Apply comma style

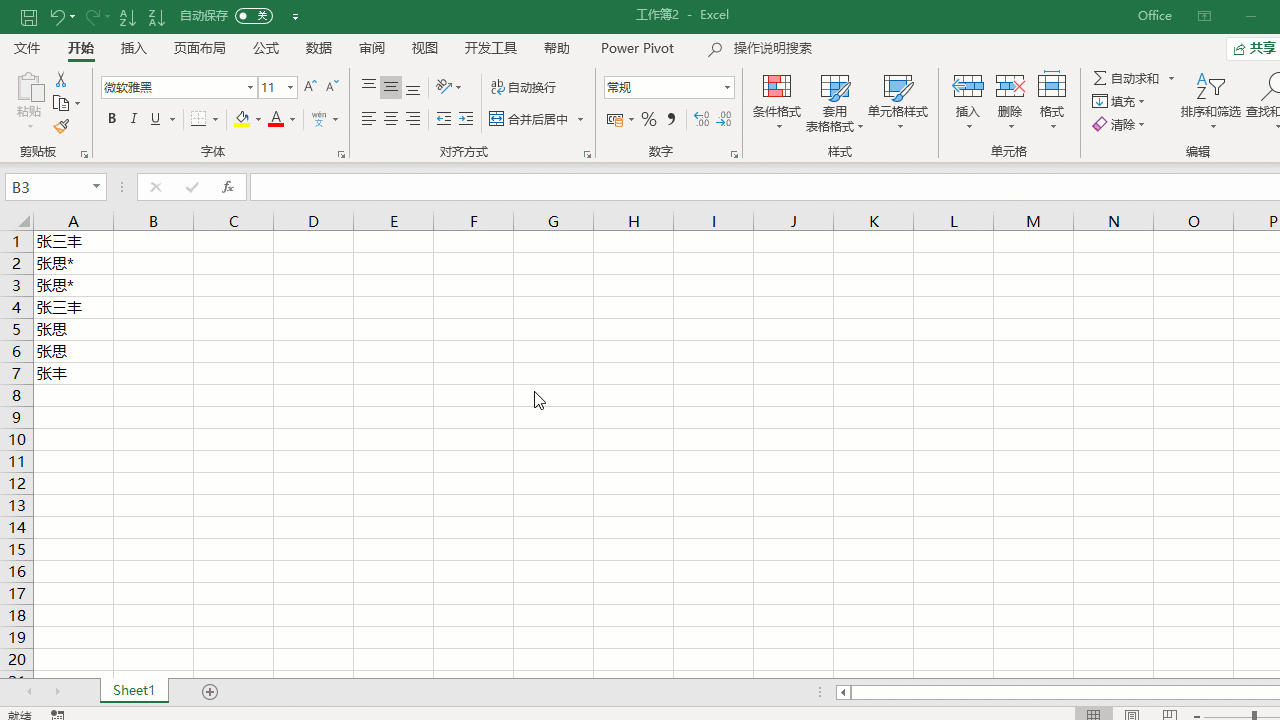pyautogui.click(x=671, y=119)
